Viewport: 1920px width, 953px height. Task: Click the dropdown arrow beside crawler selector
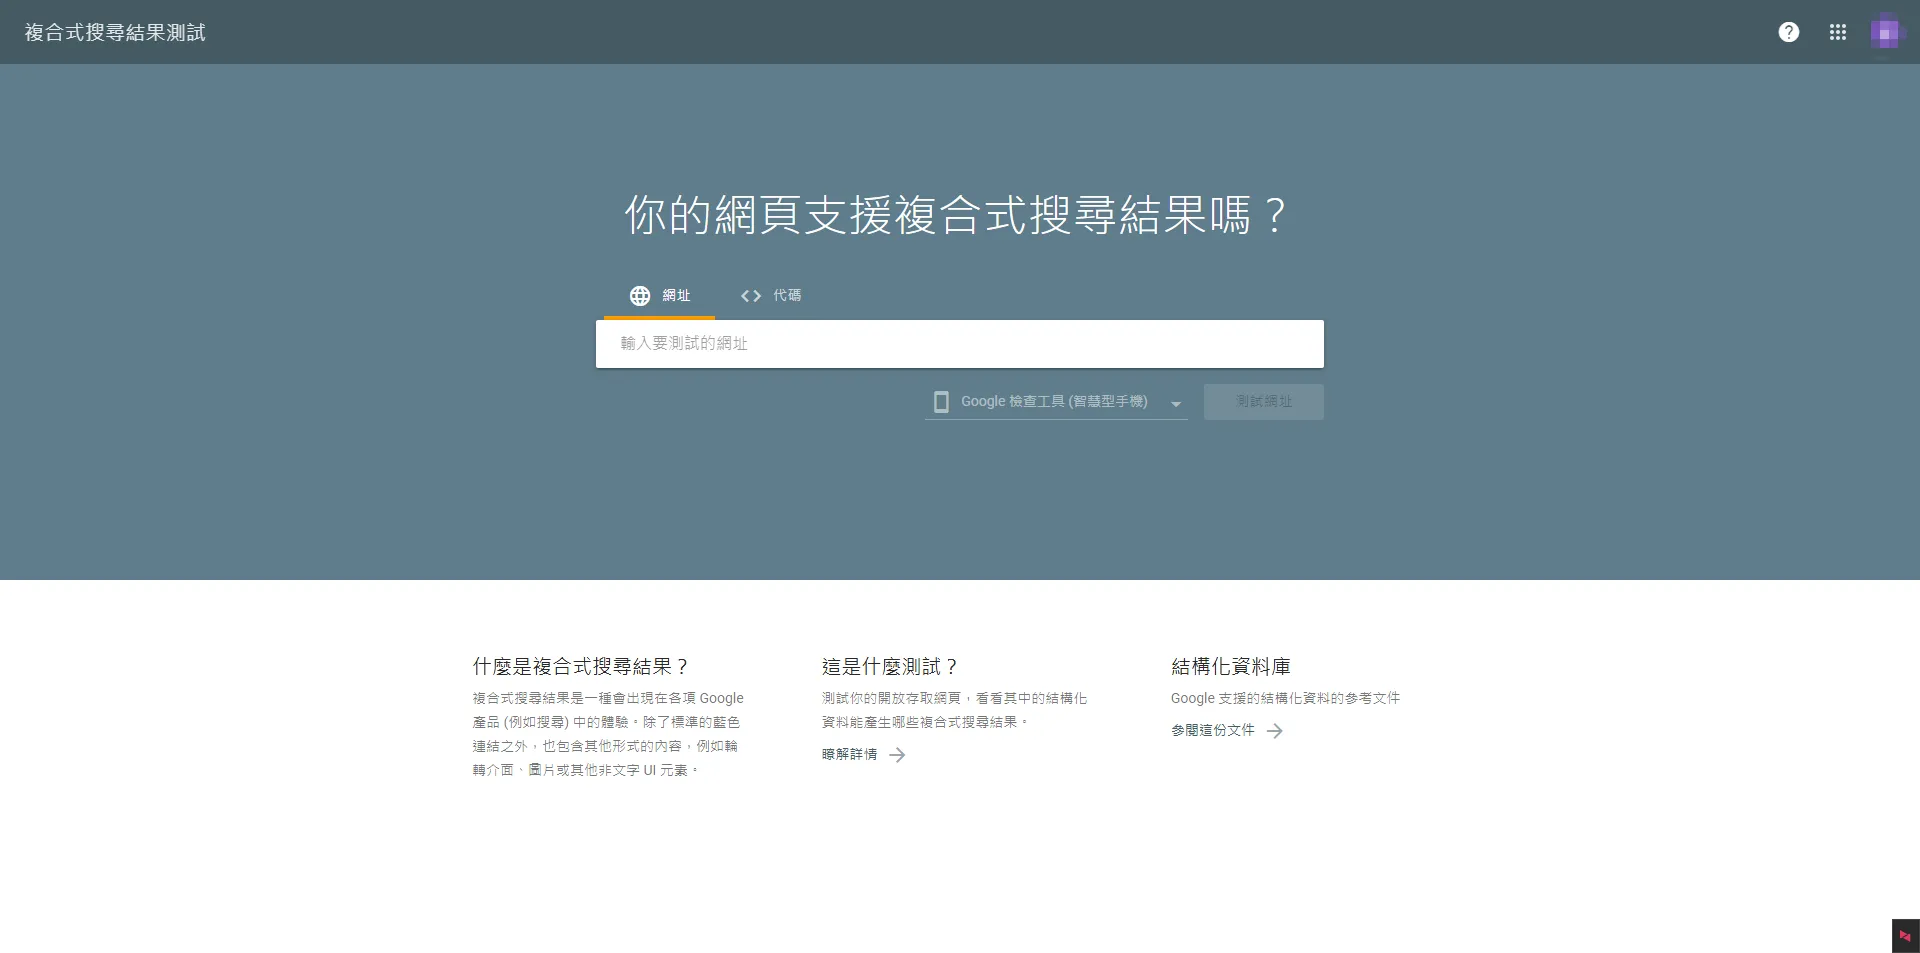point(1176,404)
